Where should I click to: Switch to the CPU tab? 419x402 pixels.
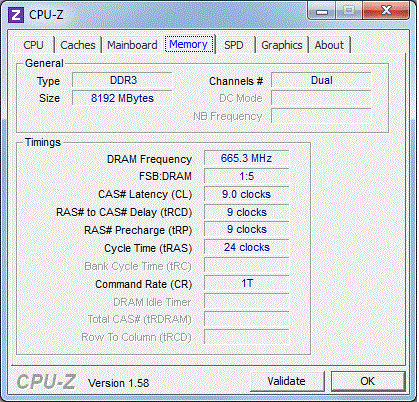(34, 45)
